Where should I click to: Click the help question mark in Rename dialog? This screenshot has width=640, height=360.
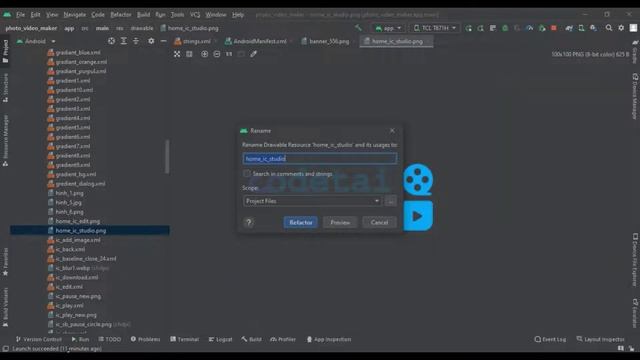point(249,222)
